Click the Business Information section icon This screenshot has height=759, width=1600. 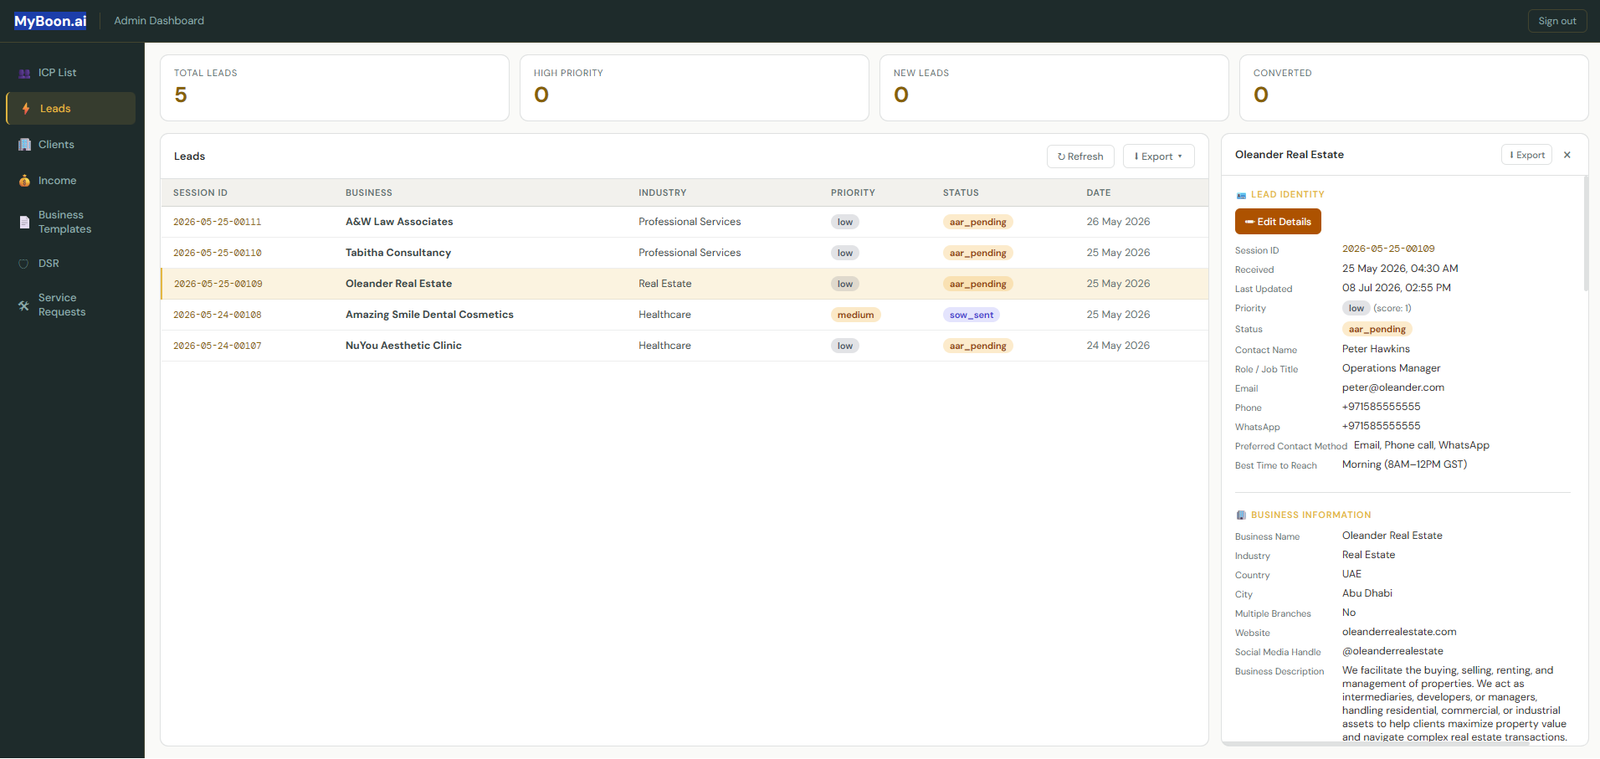coord(1241,515)
